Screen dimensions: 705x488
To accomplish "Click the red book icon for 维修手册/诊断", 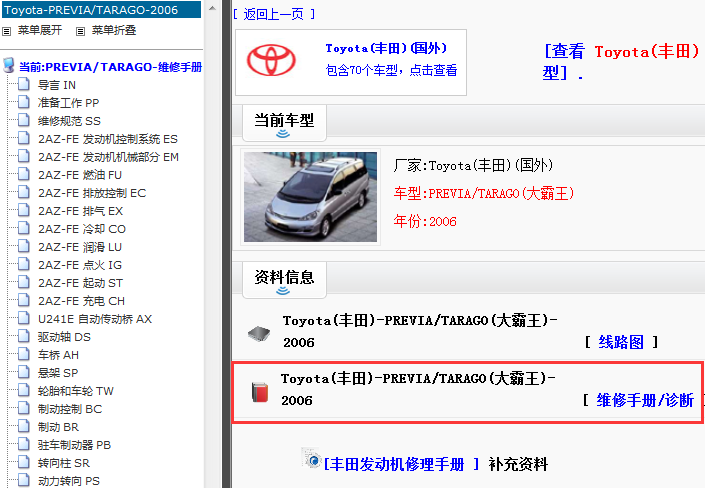I will click(x=260, y=392).
